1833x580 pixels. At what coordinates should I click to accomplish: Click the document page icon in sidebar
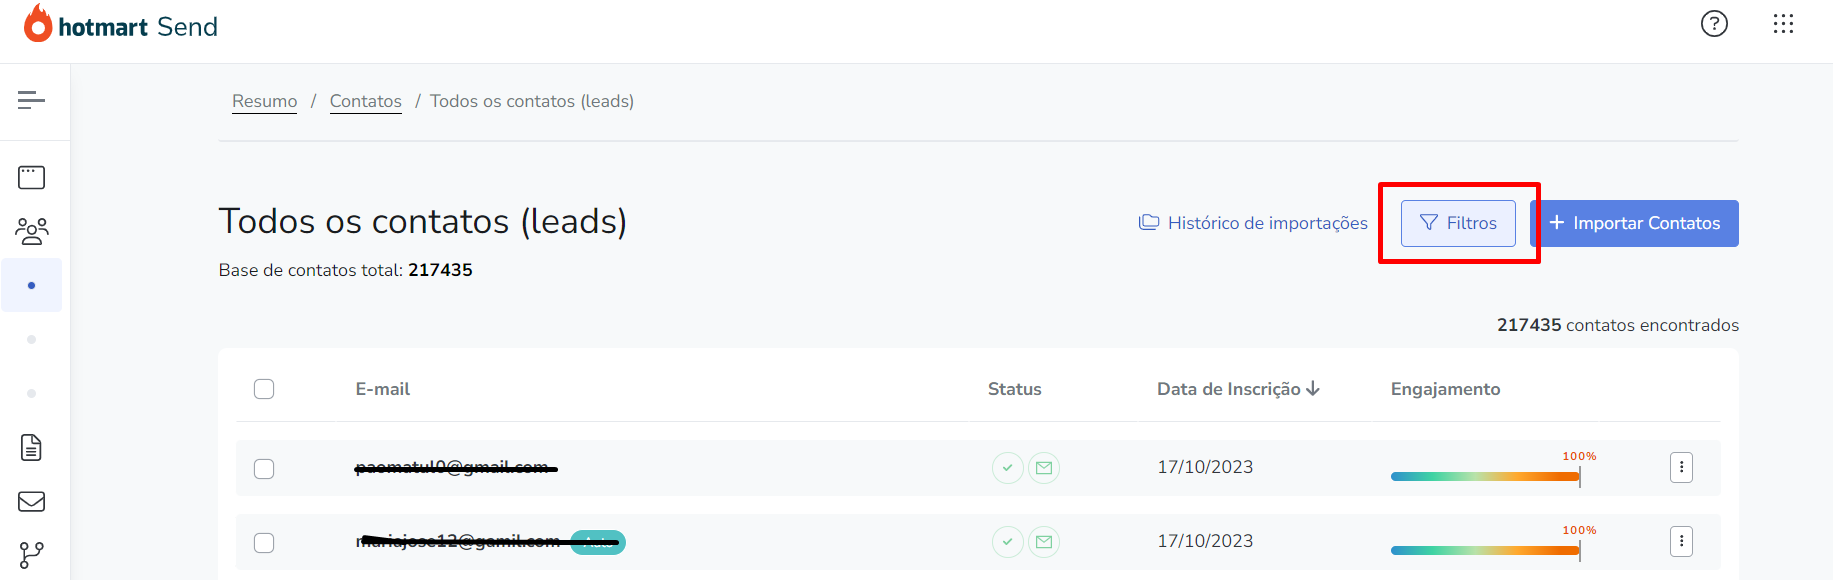coord(32,447)
